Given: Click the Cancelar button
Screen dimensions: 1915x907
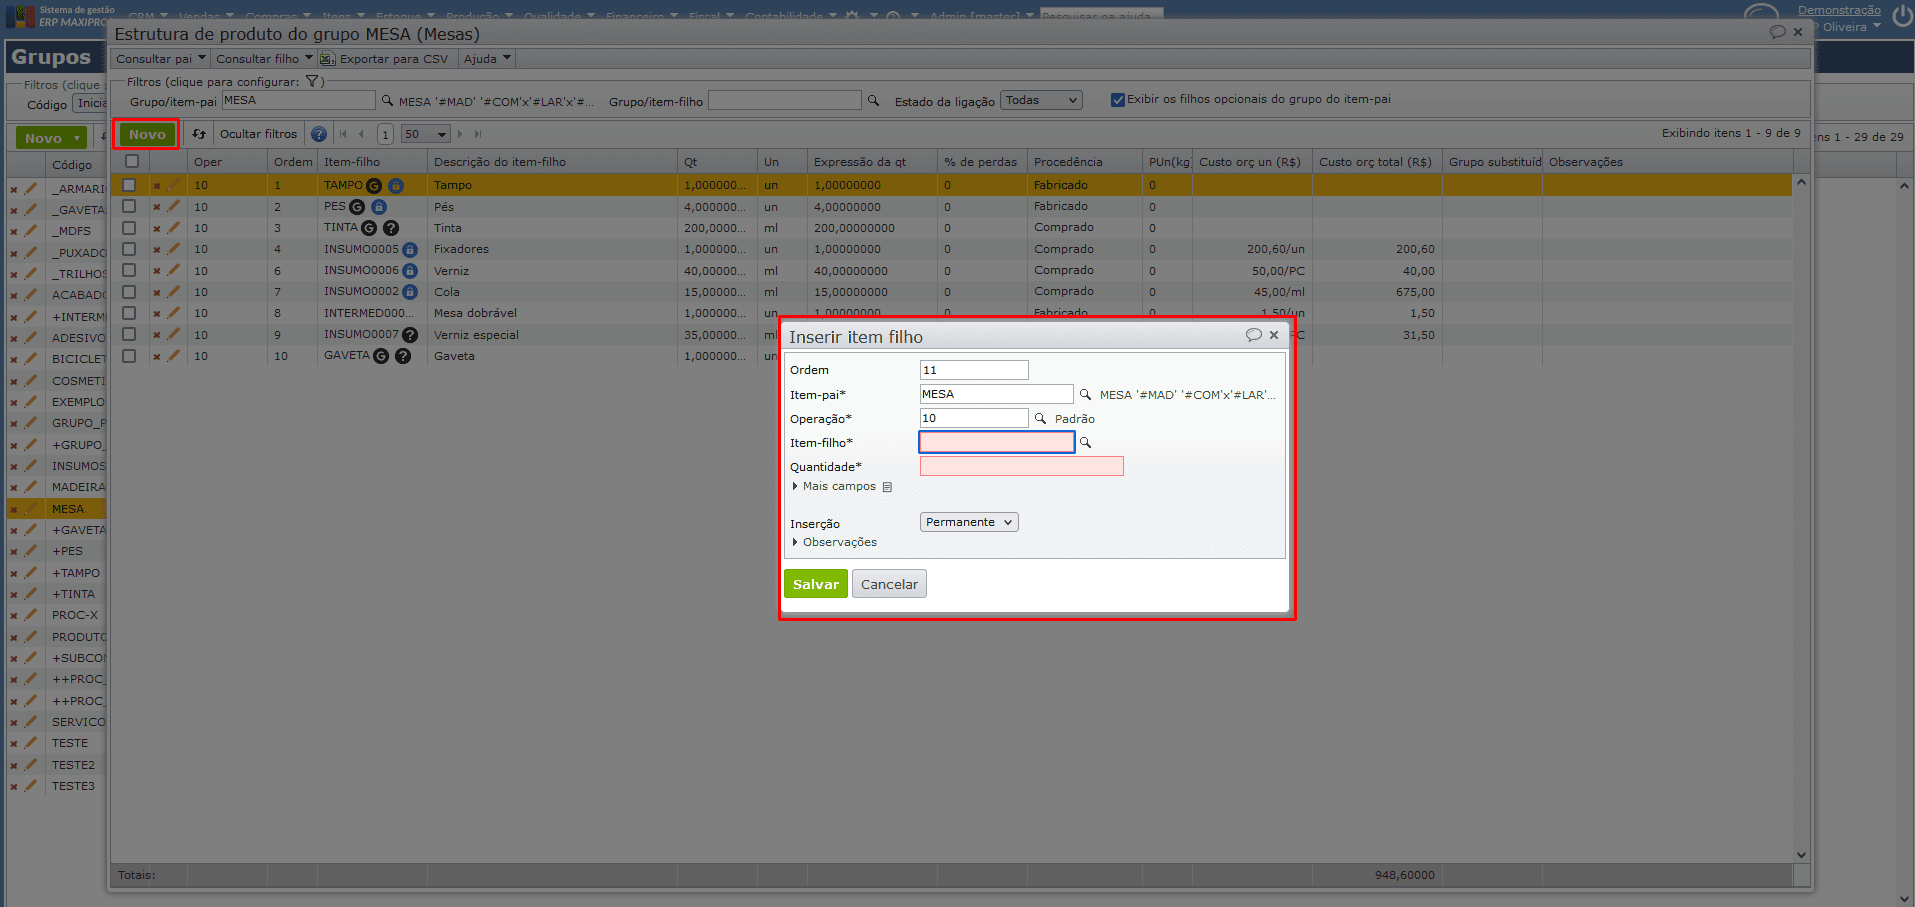Looking at the screenshot, I should pos(889,584).
